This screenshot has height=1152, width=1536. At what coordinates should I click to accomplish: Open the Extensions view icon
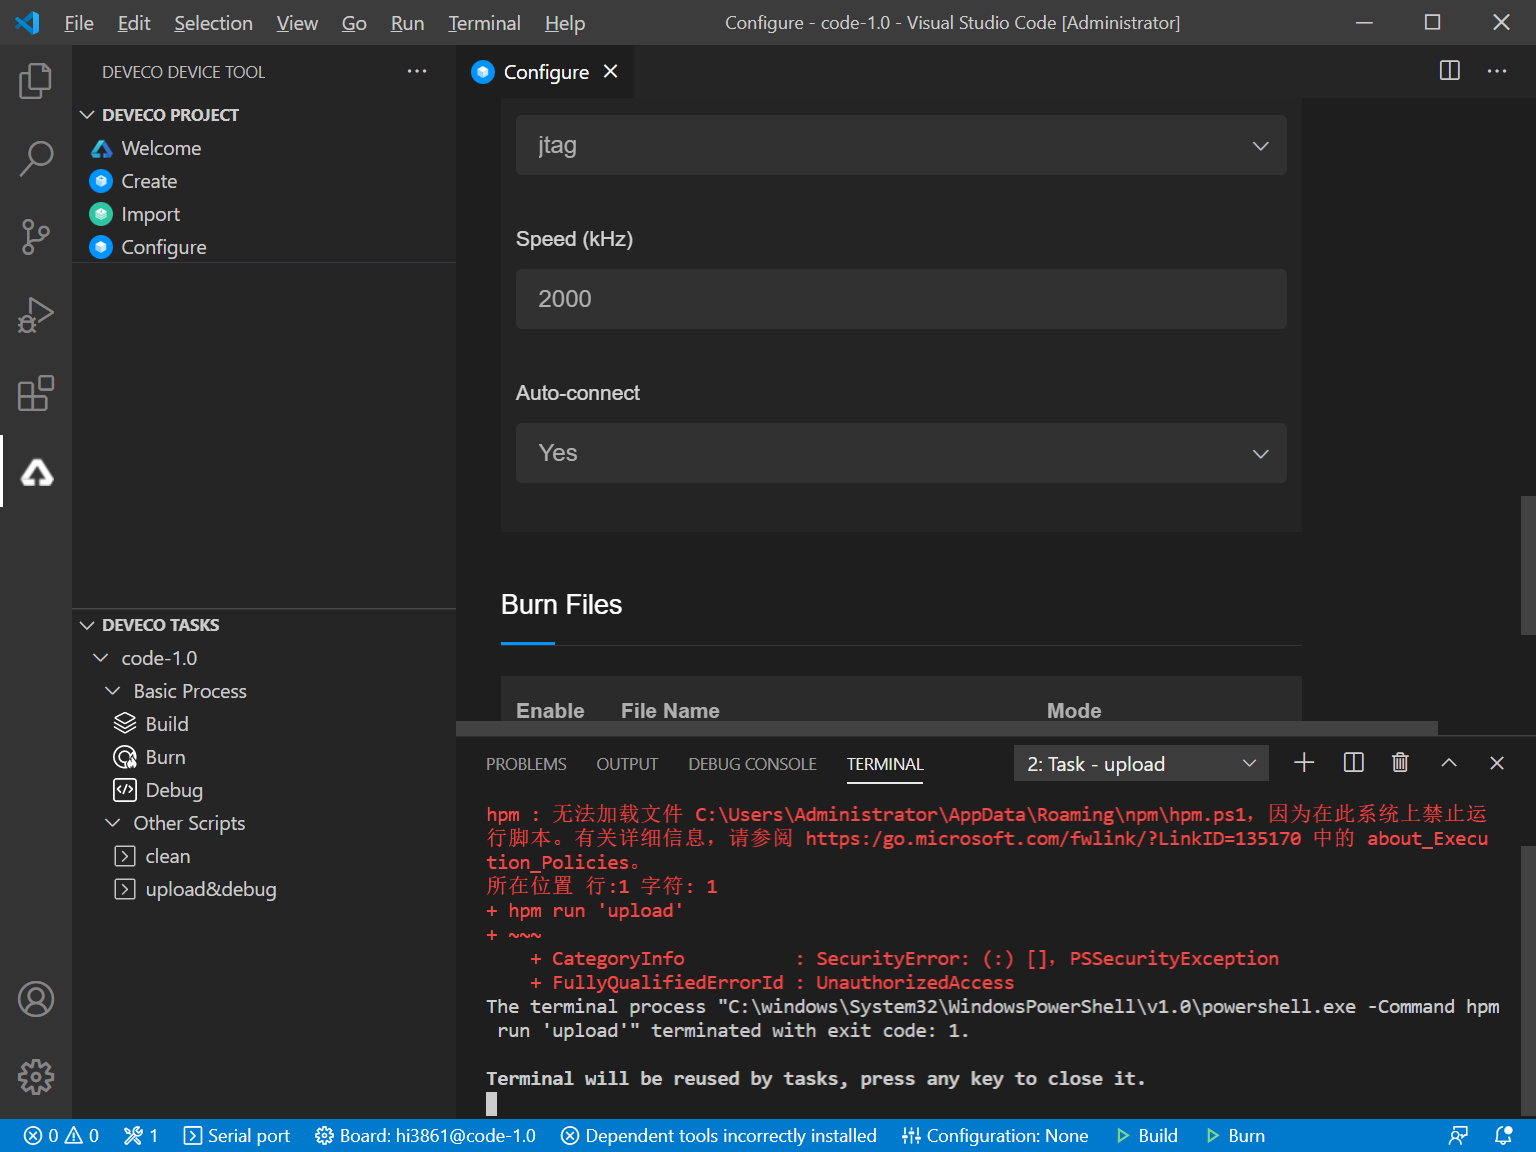pyautogui.click(x=36, y=393)
